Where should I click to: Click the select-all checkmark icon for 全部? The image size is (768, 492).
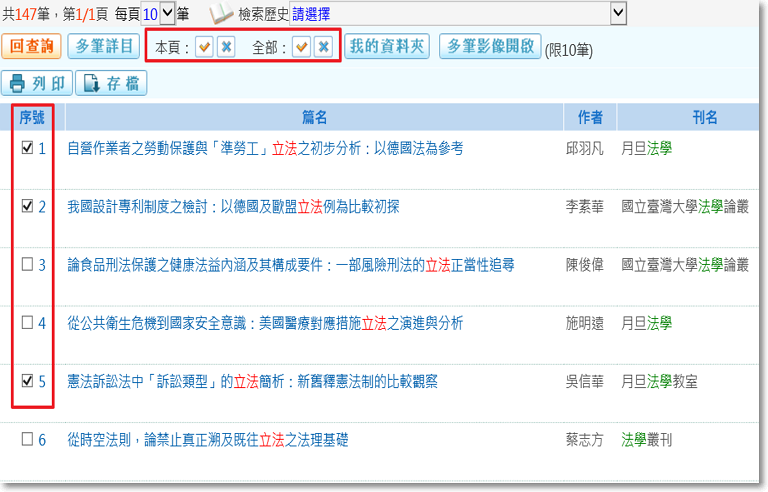tap(301, 48)
